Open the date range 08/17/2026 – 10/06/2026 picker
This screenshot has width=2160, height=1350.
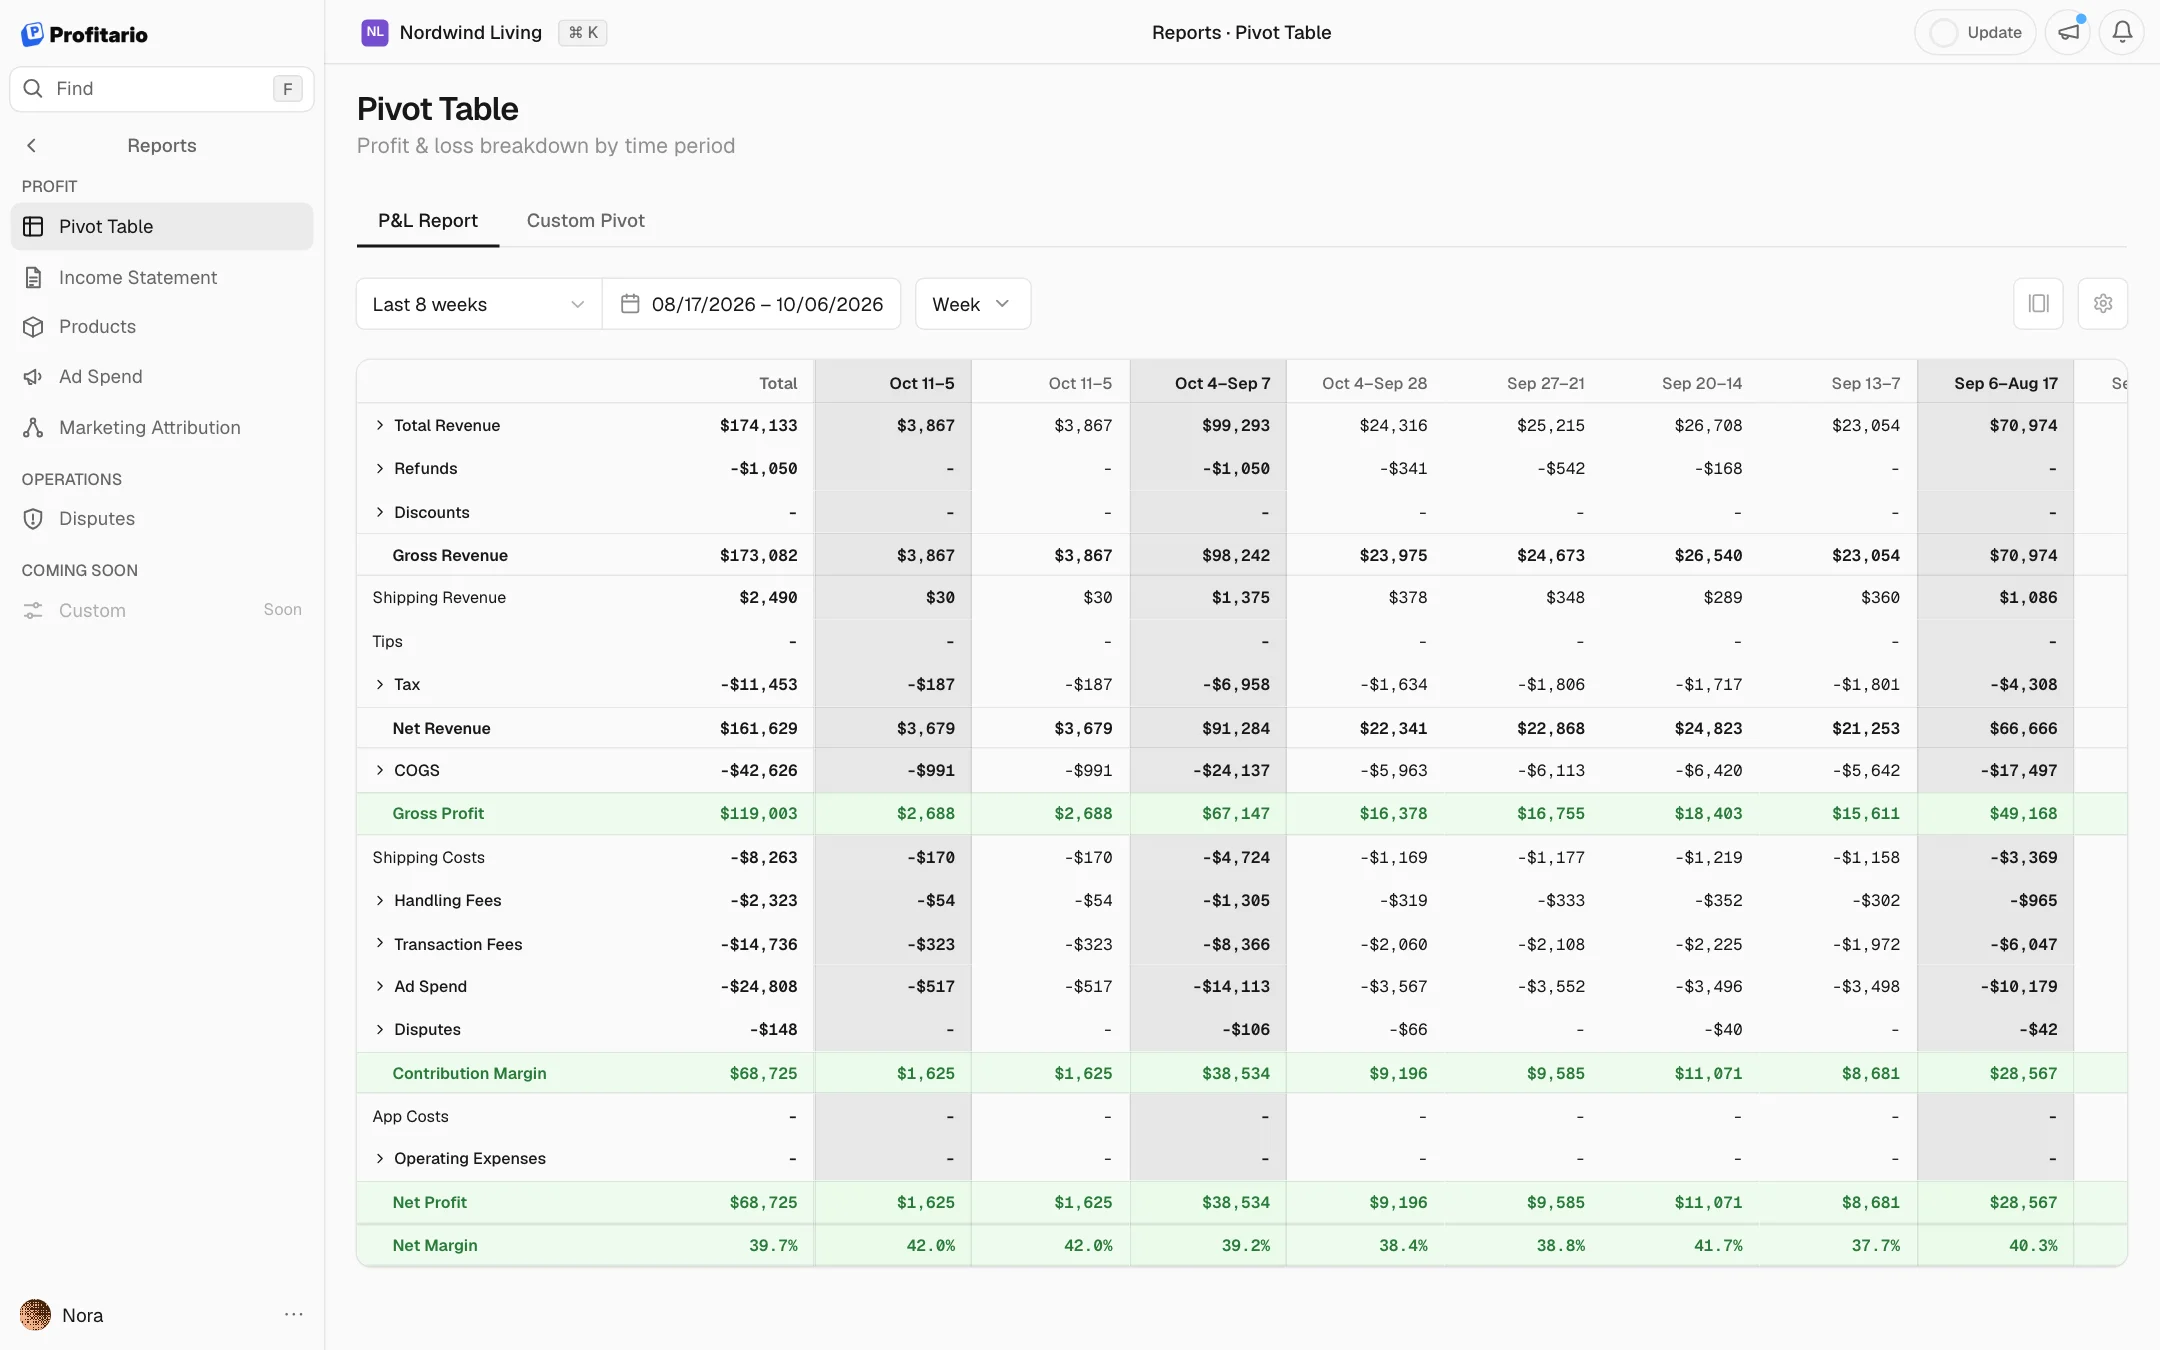752,304
